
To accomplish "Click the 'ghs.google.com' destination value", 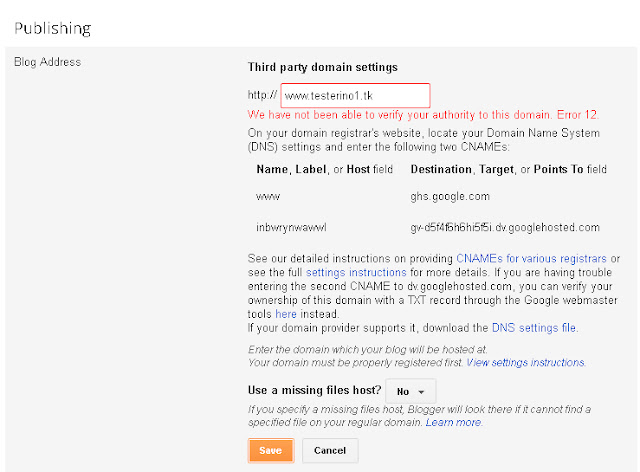I will (450, 196).
